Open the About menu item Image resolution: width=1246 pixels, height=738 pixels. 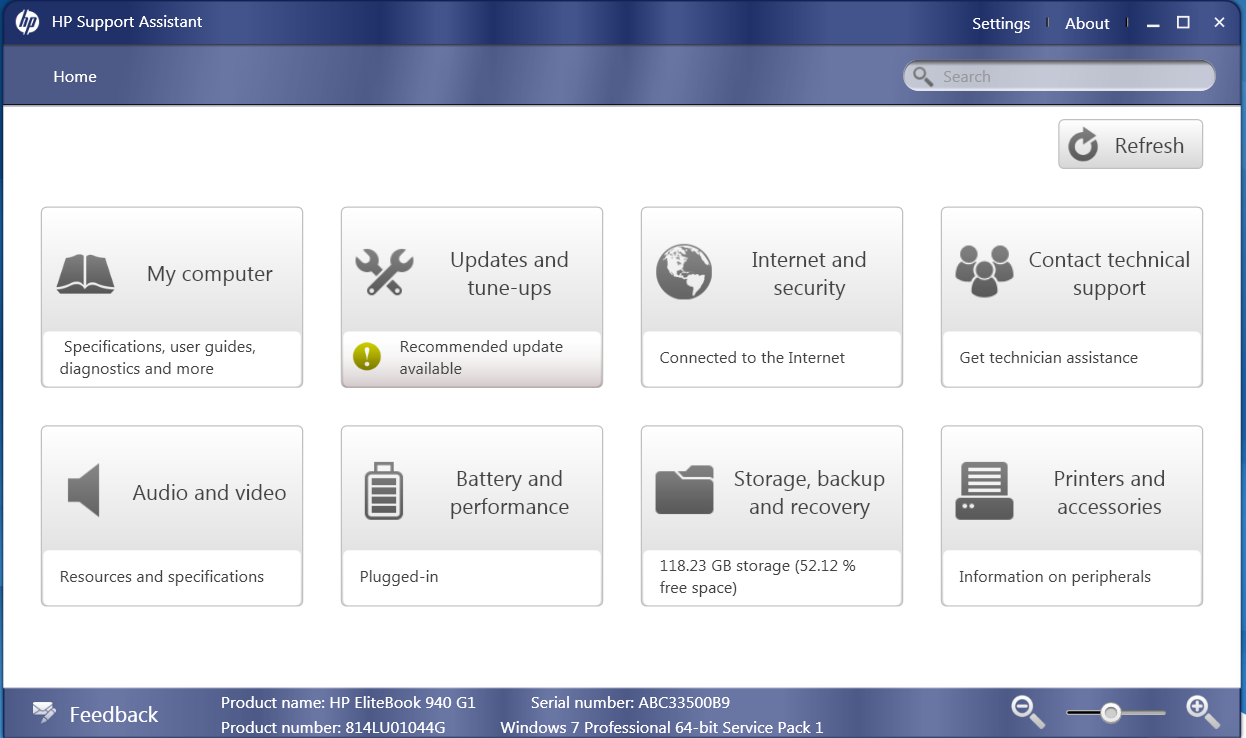click(1087, 23)
